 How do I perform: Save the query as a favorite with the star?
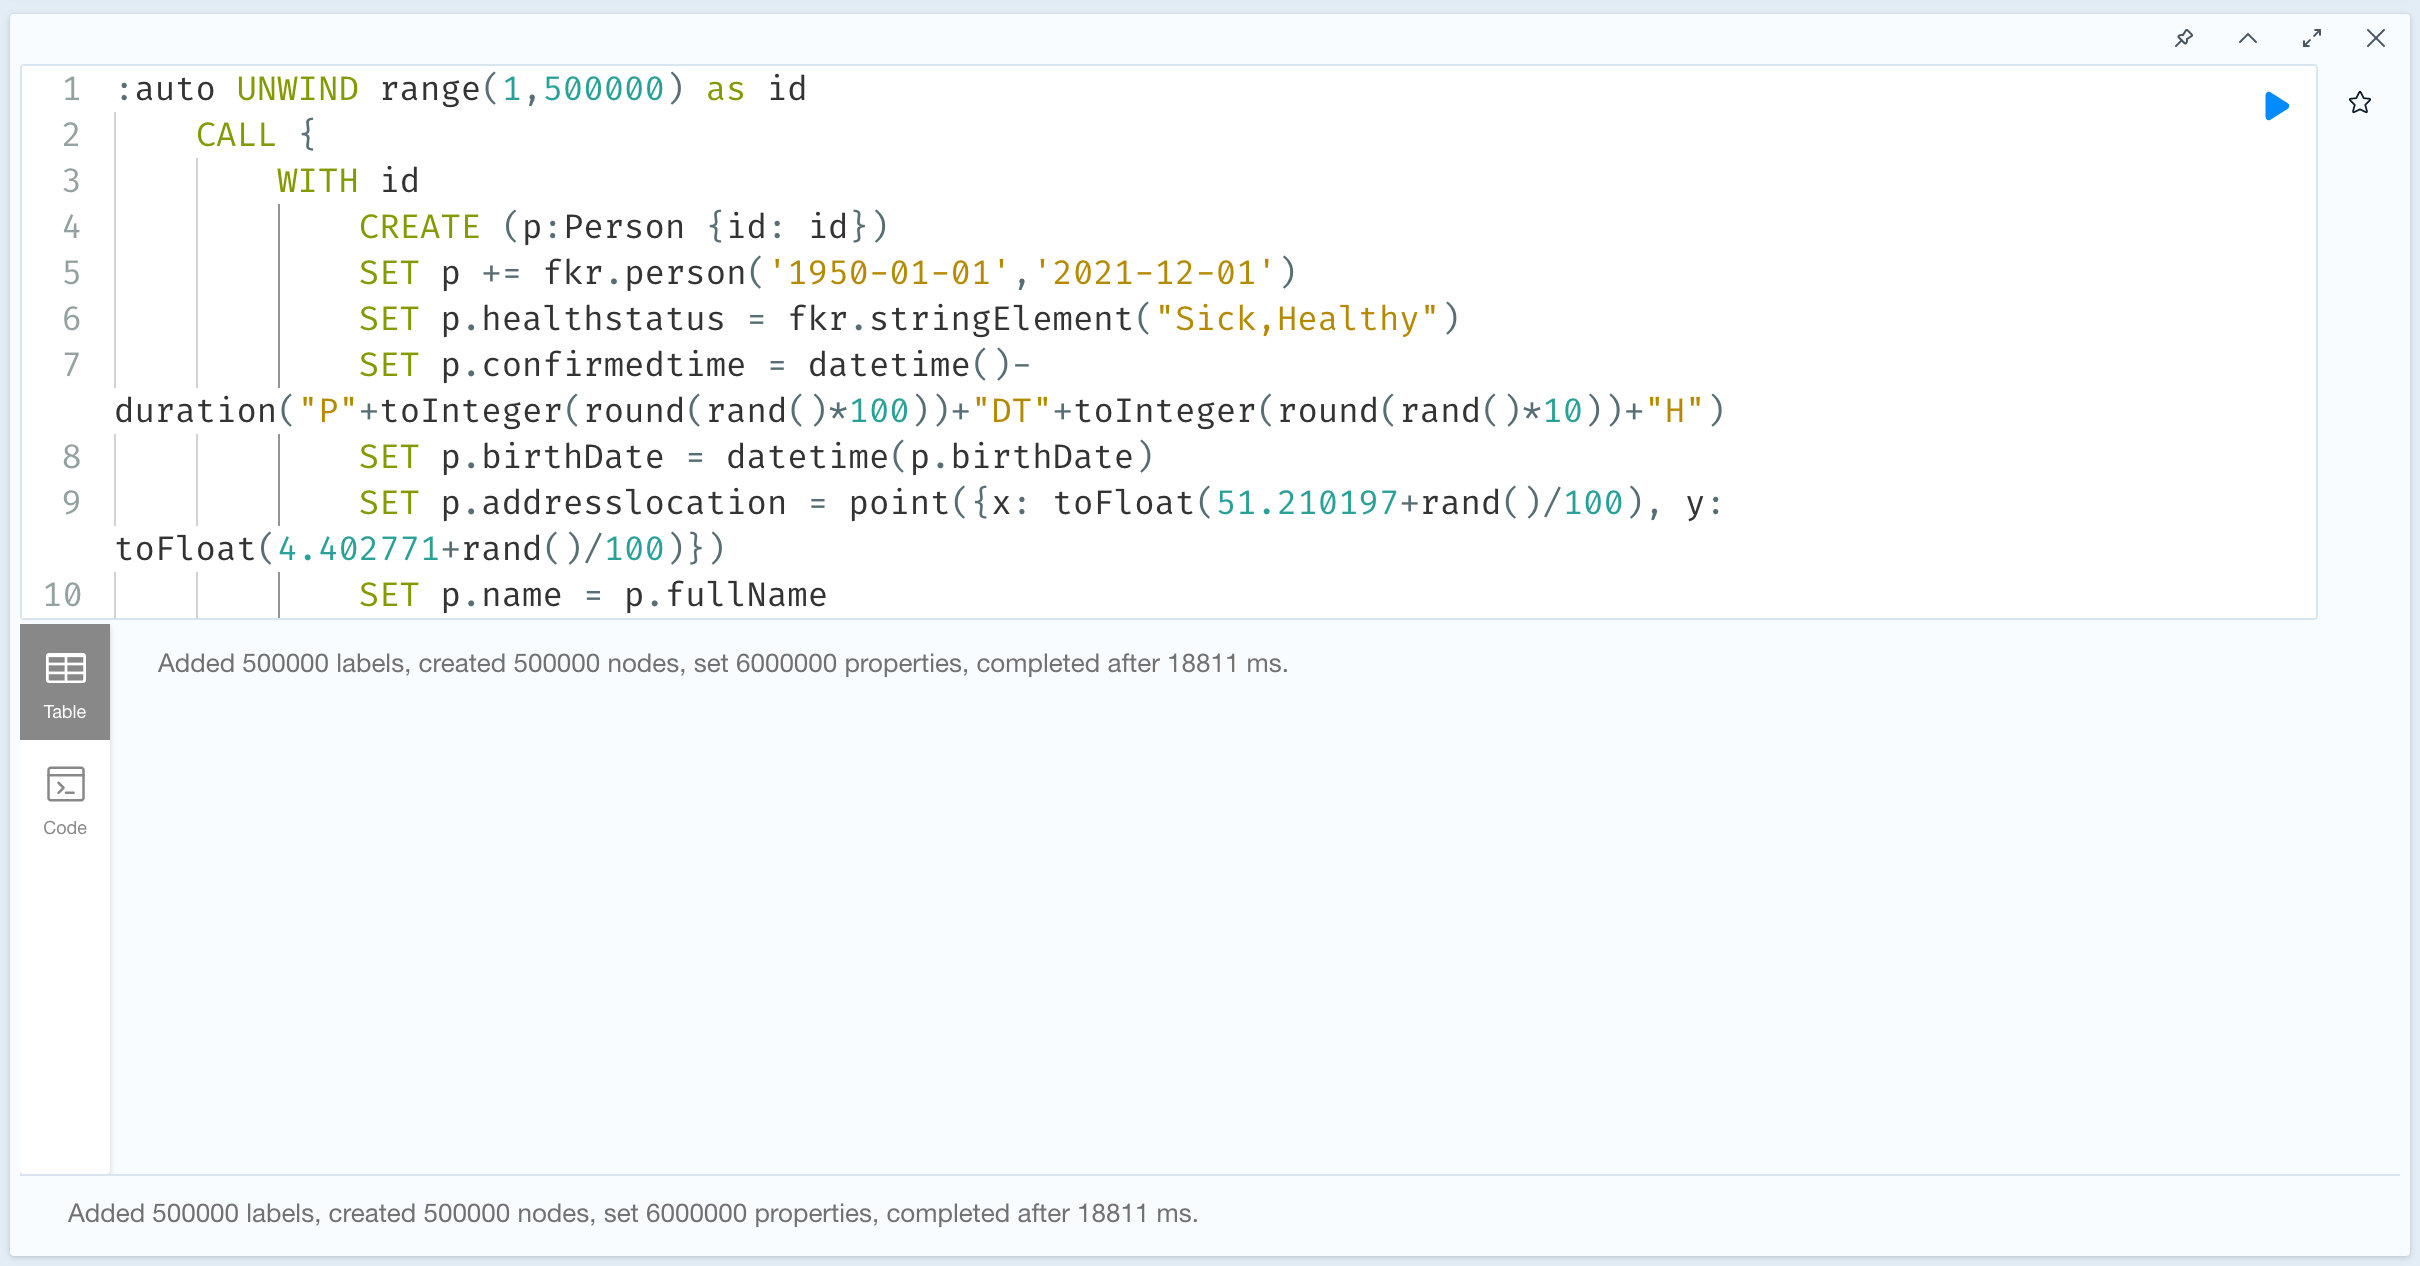pyautogui.click(x=2360, y=103)
